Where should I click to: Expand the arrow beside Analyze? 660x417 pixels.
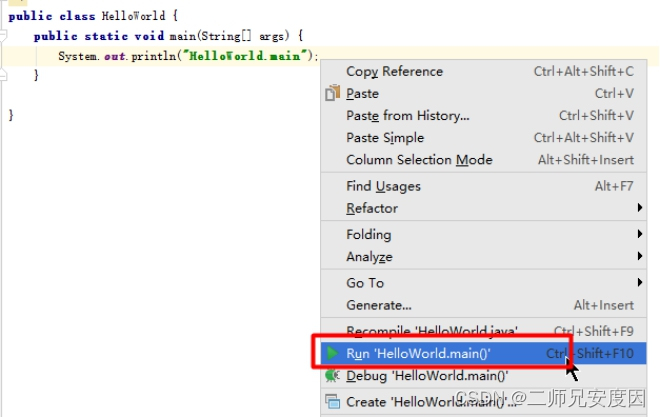(639, 256)
